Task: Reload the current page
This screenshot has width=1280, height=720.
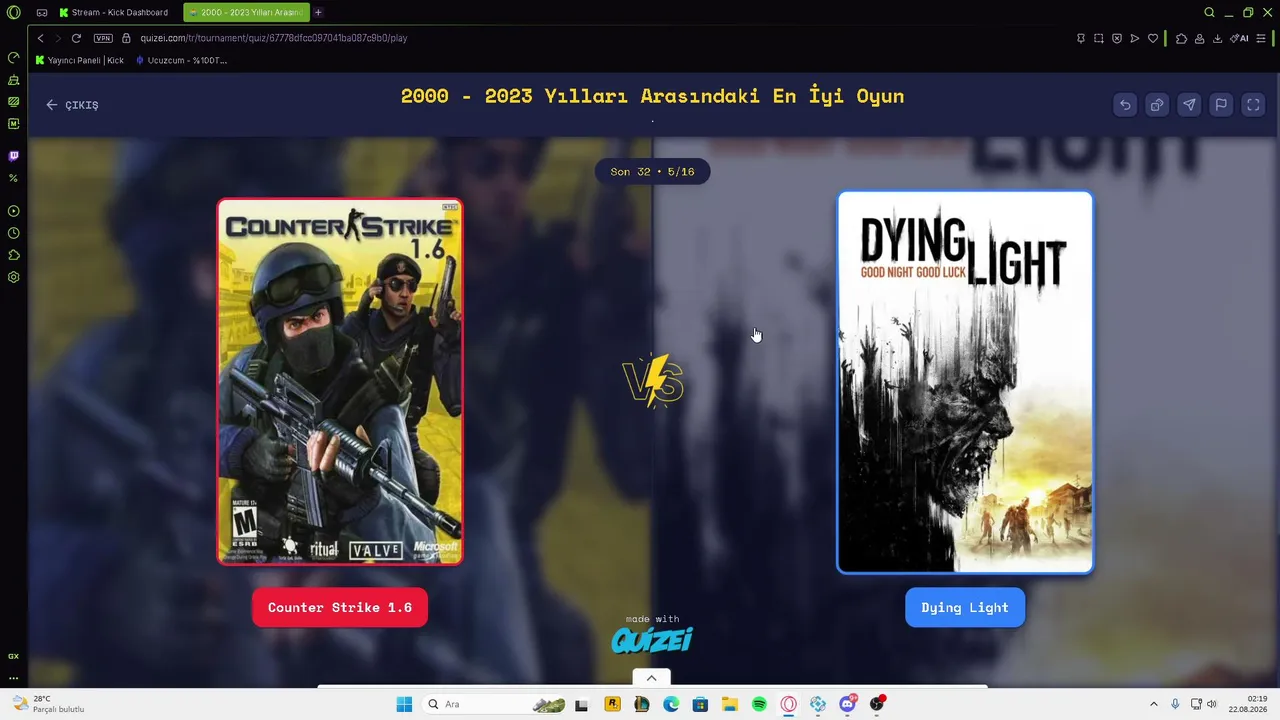Action: [x=75, y=38]
